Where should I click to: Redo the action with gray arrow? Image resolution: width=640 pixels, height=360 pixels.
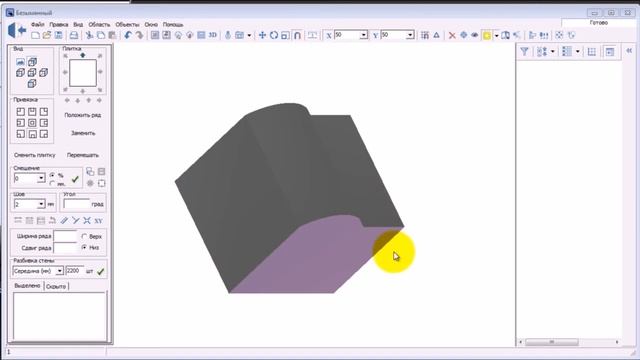pos(139,36)
